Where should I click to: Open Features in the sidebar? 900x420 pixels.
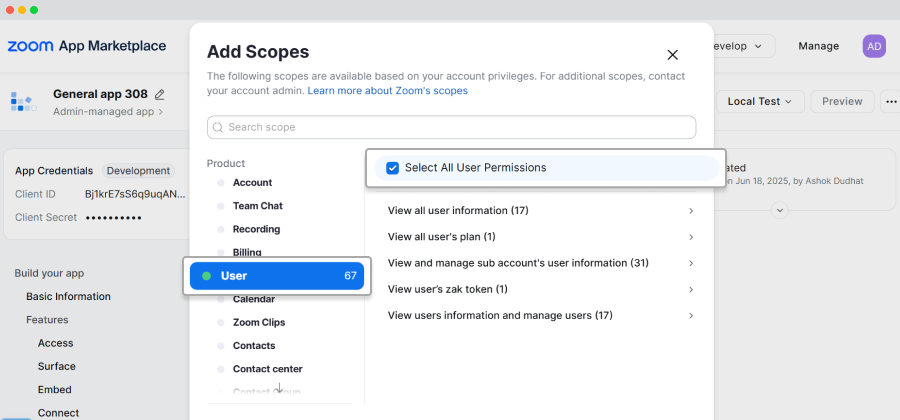pos(47,320)
